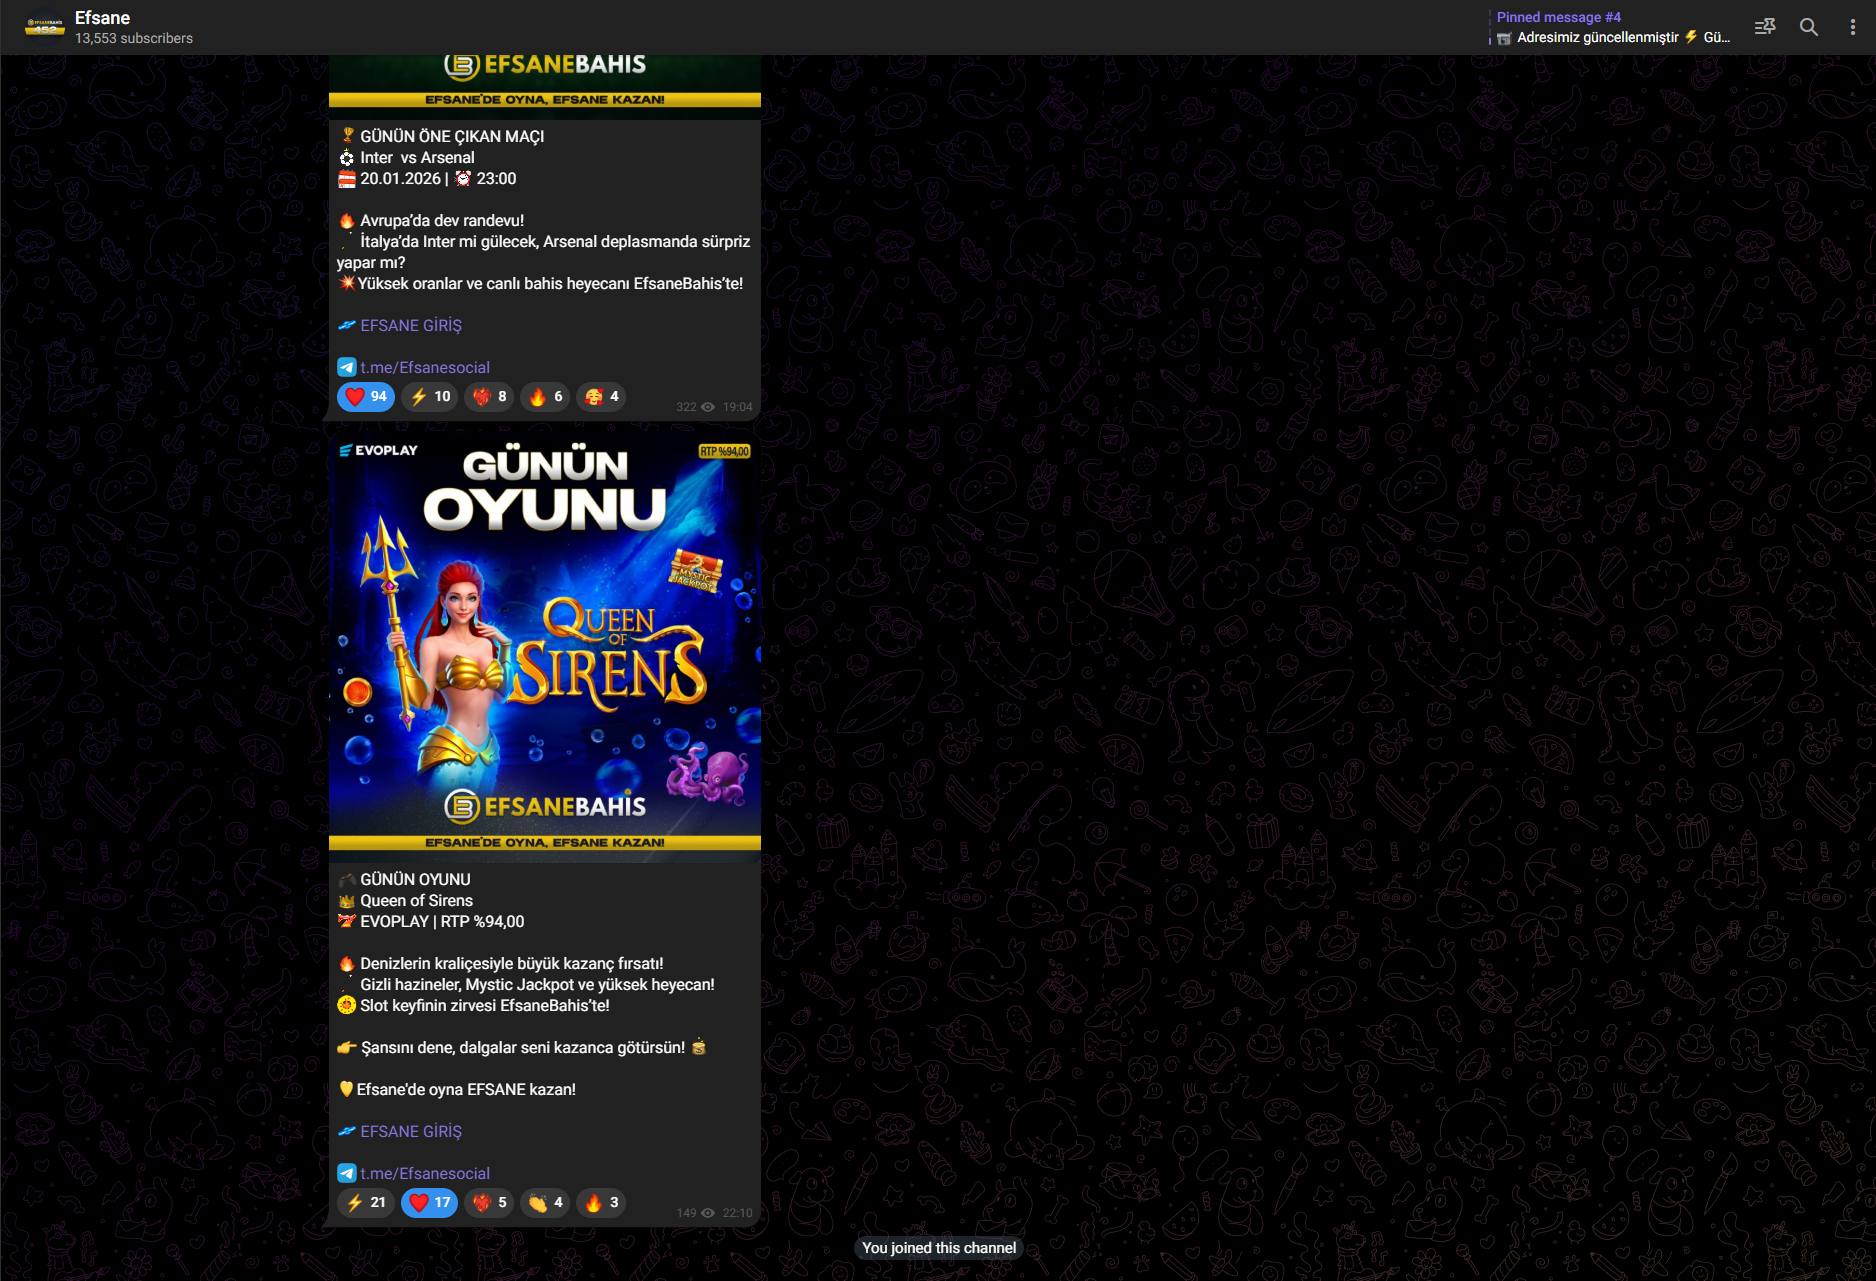This screenshot has width=1876, height=1281.
Task: Toggle fire reaction with count 3
Action: click(601, 1203)
